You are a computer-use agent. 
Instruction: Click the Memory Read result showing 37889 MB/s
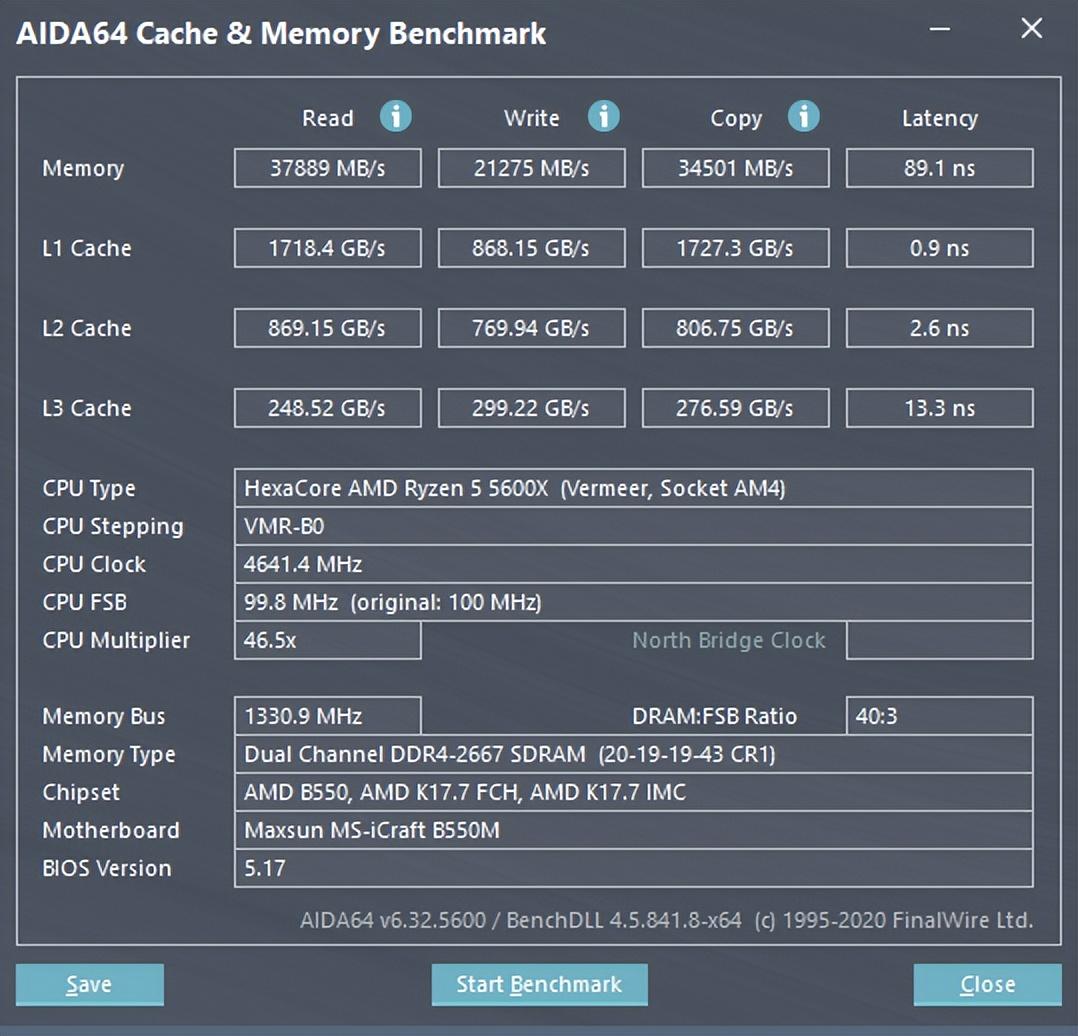[x=327, y=167]
